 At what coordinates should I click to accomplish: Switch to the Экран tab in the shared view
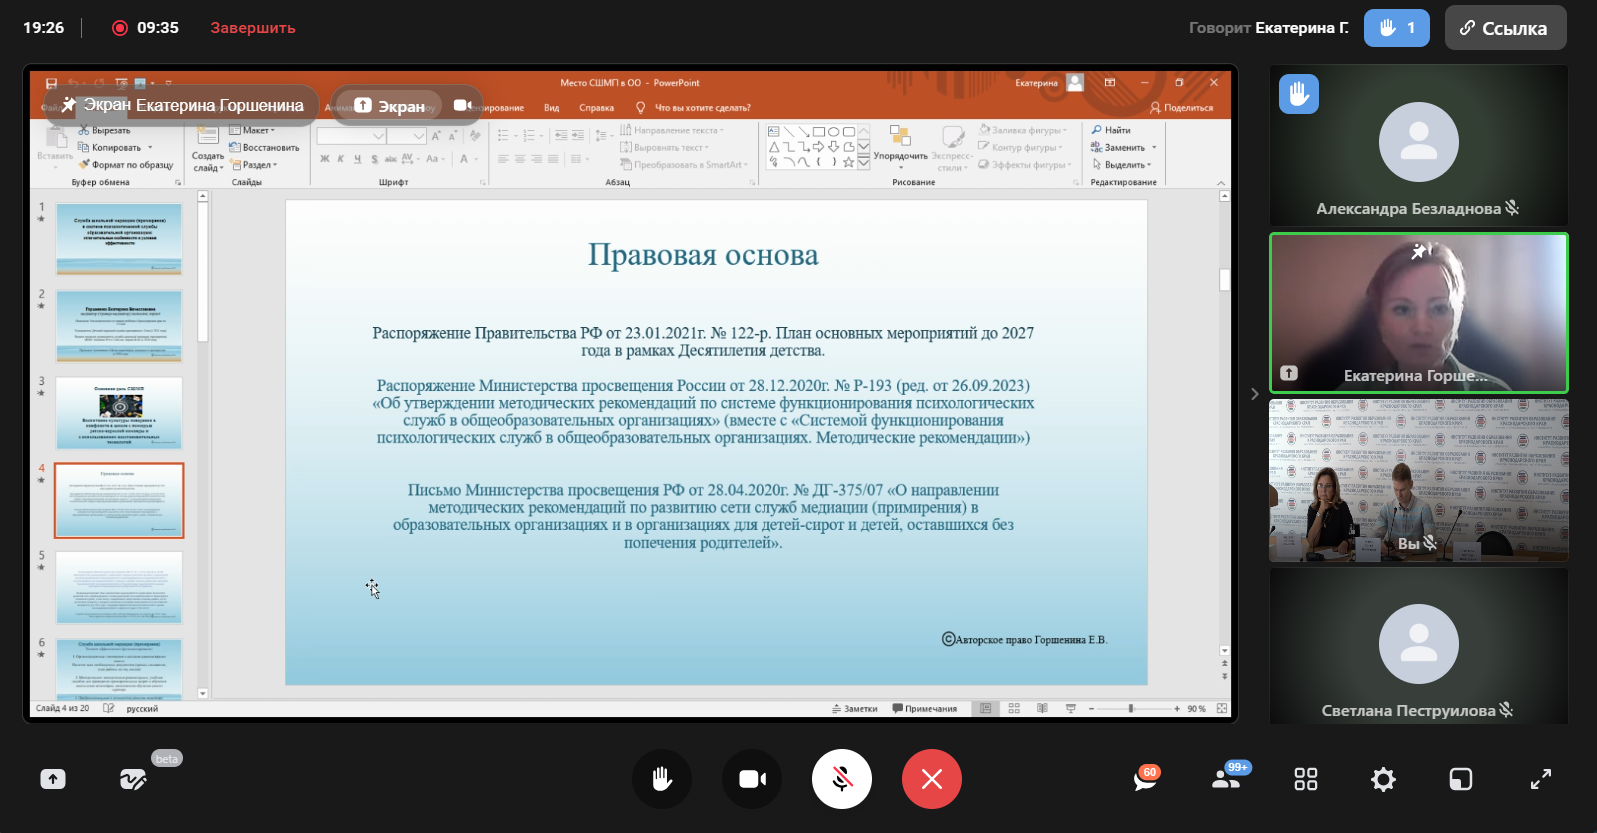(390, 106)
